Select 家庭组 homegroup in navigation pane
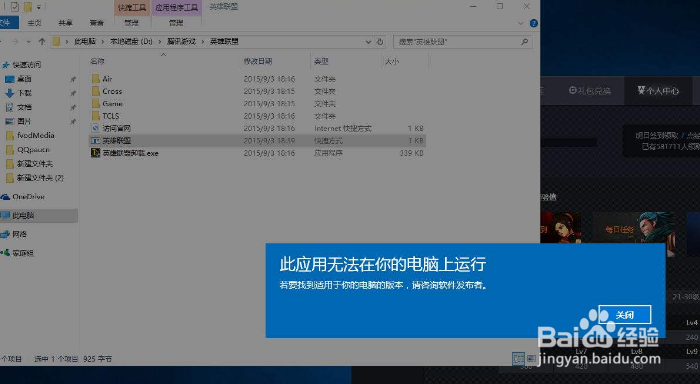Image resolution: width=700 pixels, height=384 pixels. pos(18,253)
